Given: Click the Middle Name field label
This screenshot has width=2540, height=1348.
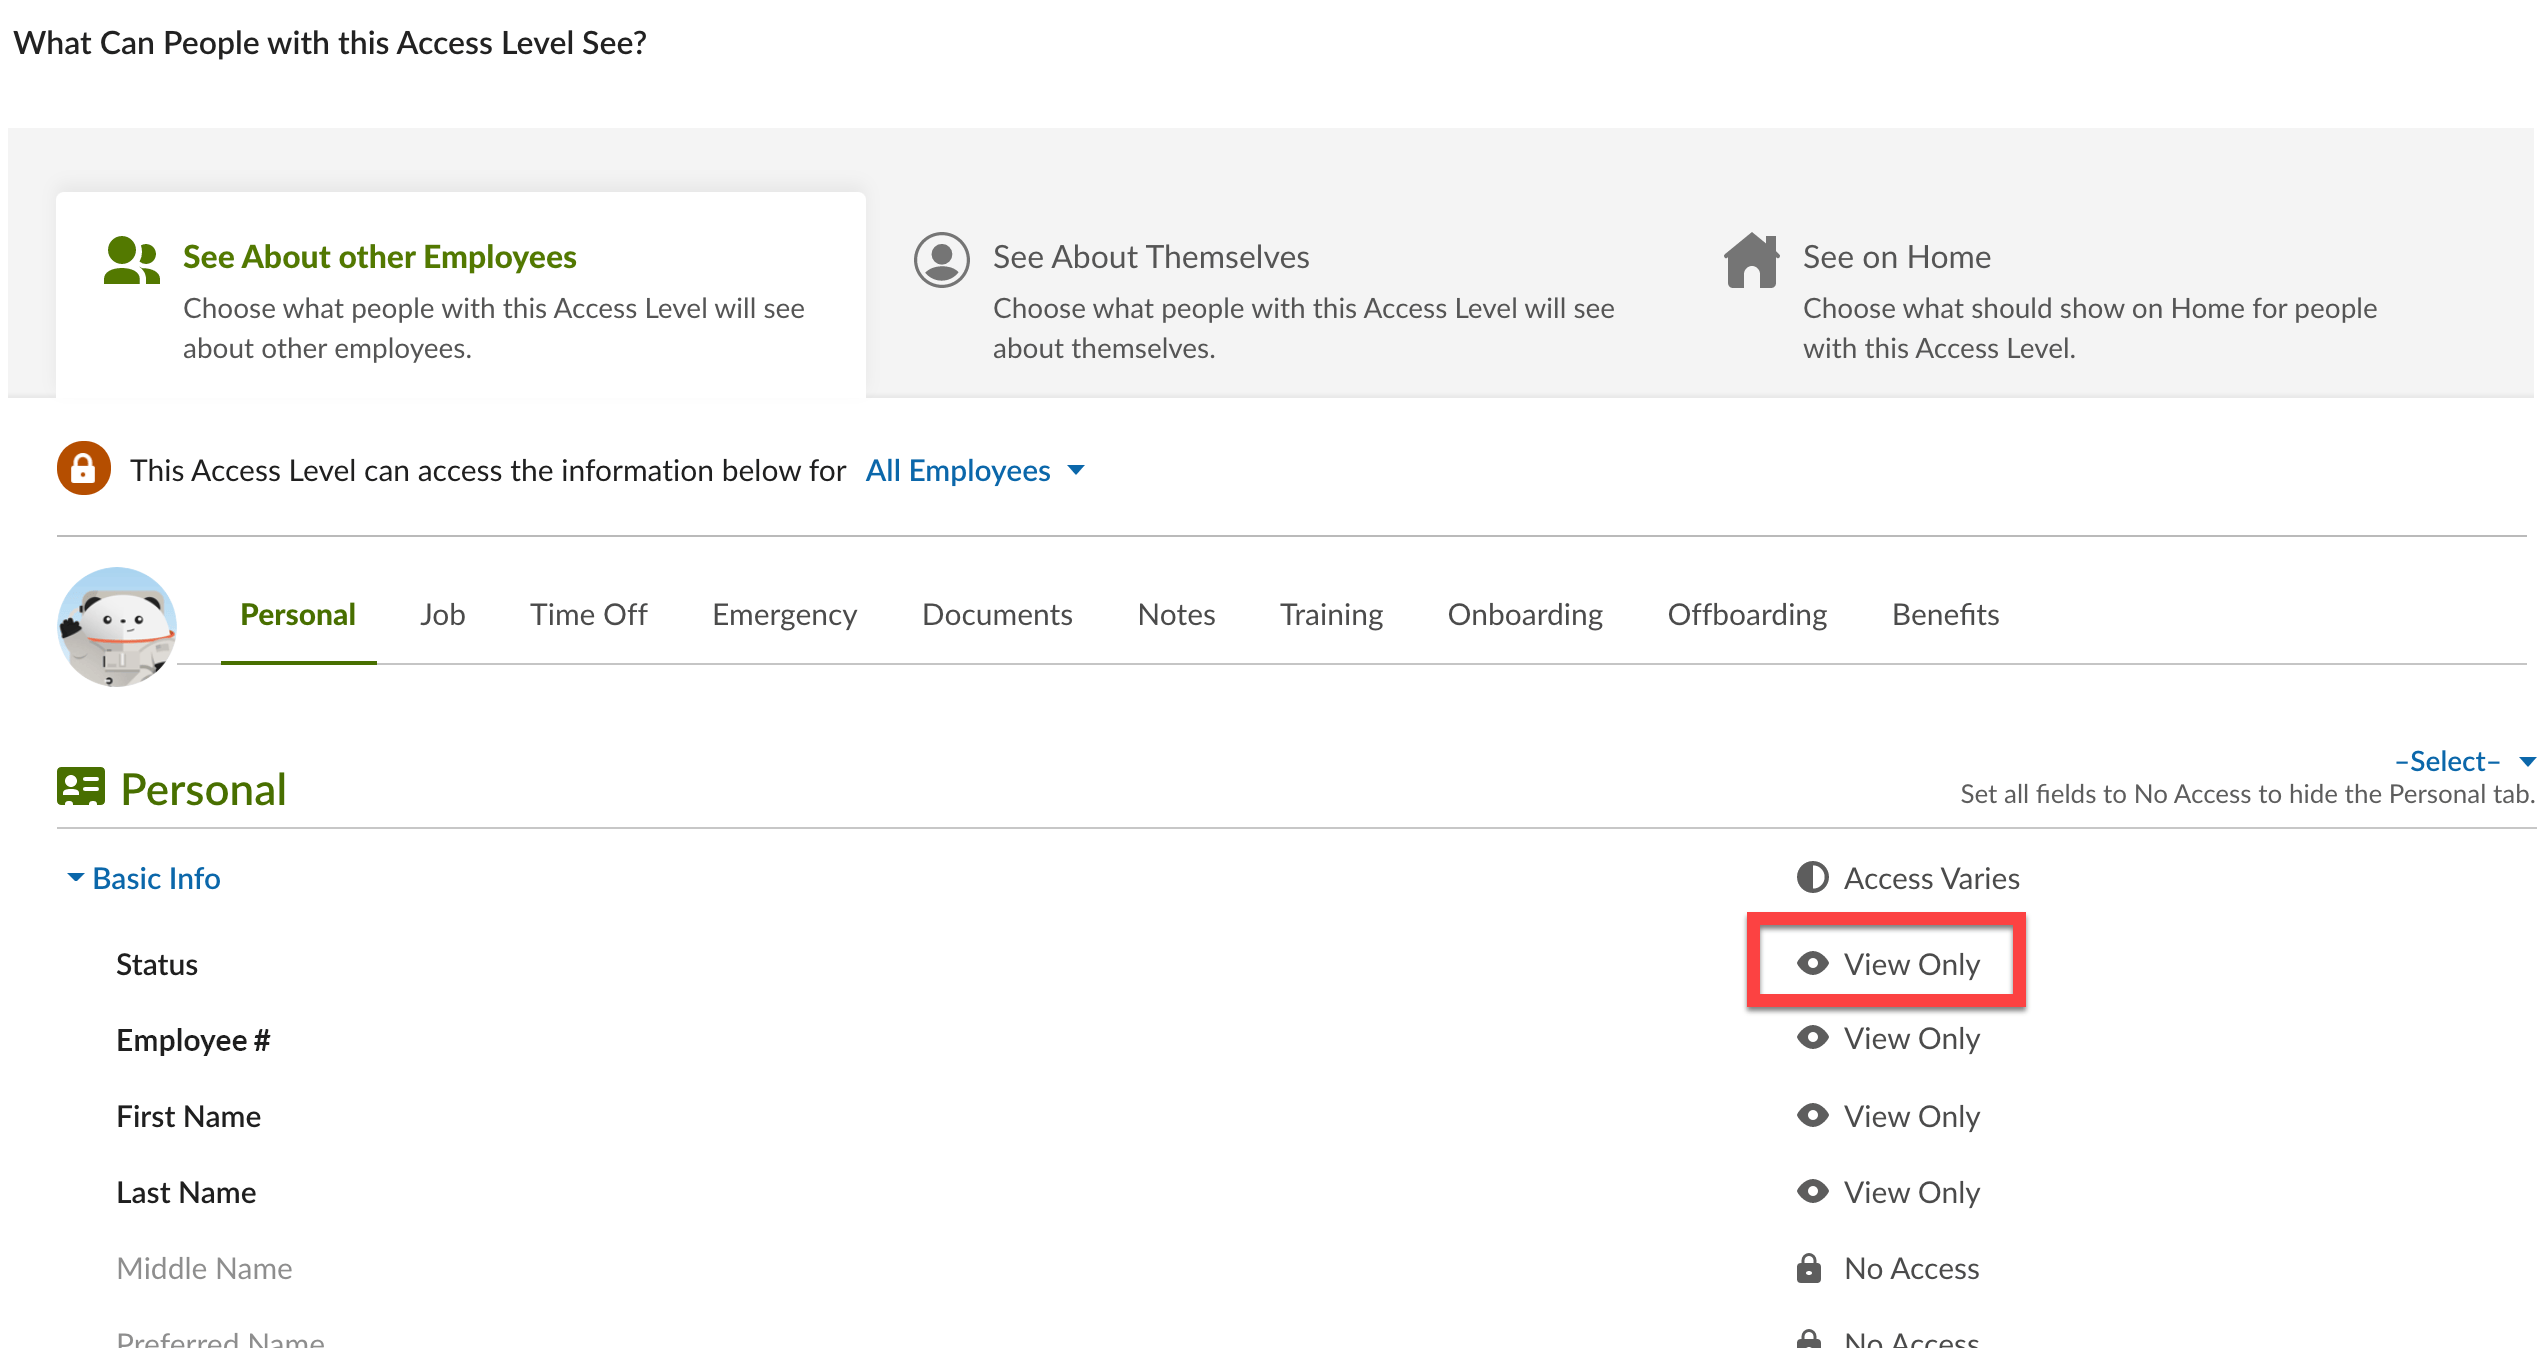Looking at the screenshot, I should coord(204,1268).
